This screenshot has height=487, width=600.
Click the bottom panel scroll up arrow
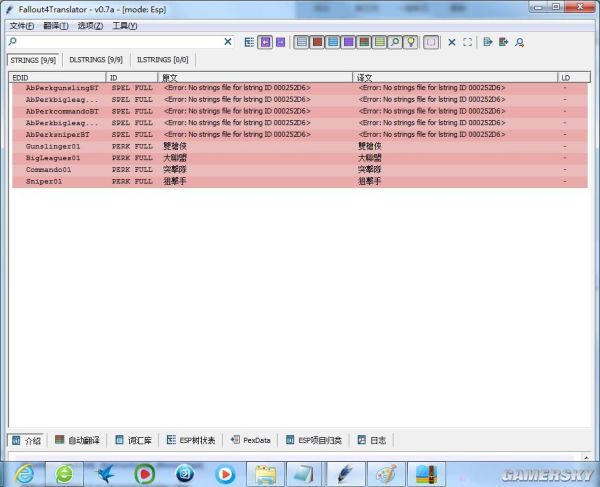click(587, 457)
